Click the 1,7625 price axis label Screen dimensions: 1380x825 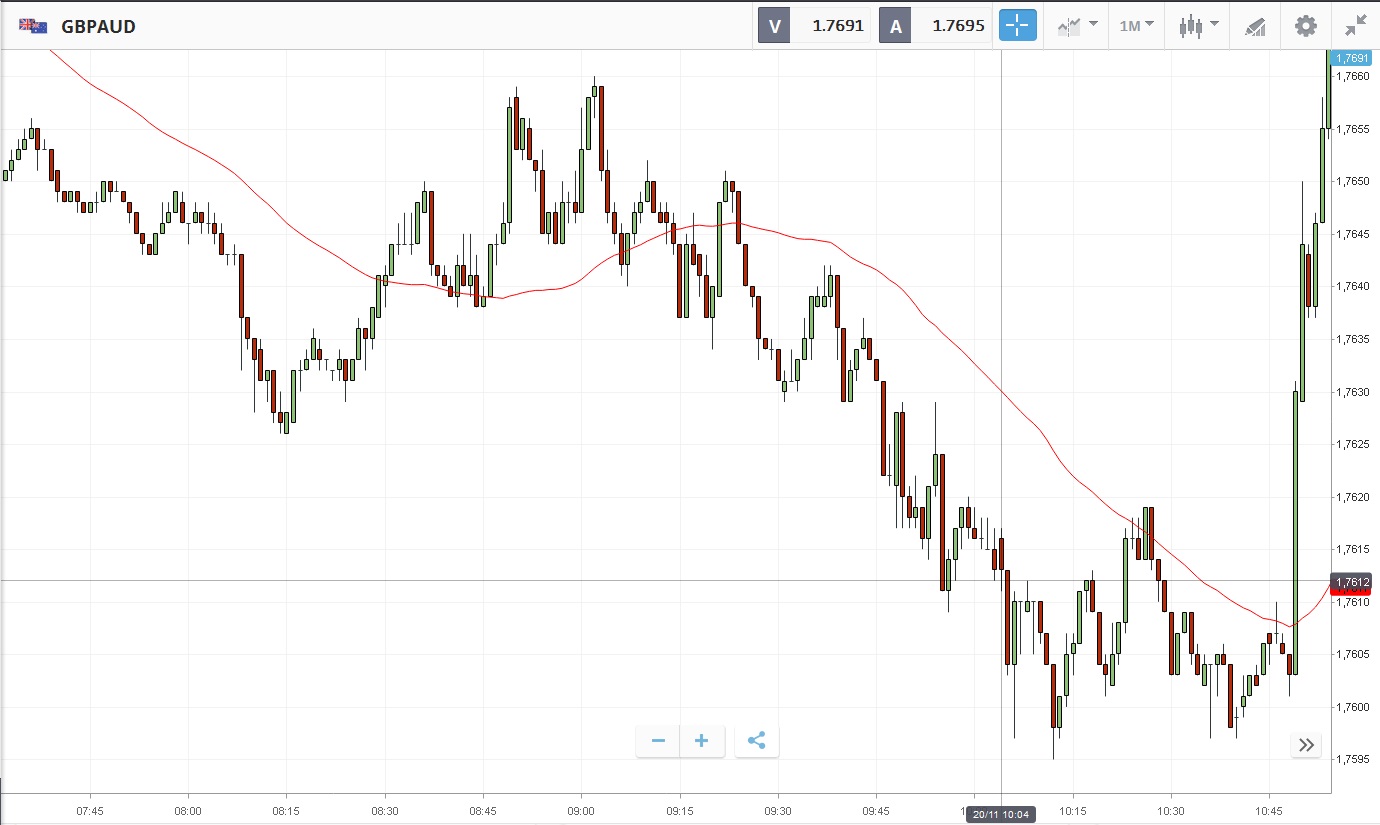click(x=1353, y=444)
